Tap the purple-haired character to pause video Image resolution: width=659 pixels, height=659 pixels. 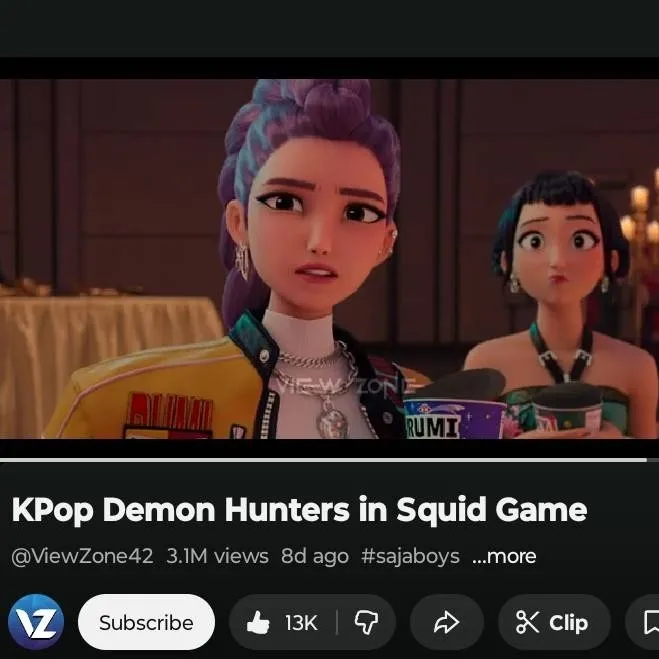(x=310, y=220)
